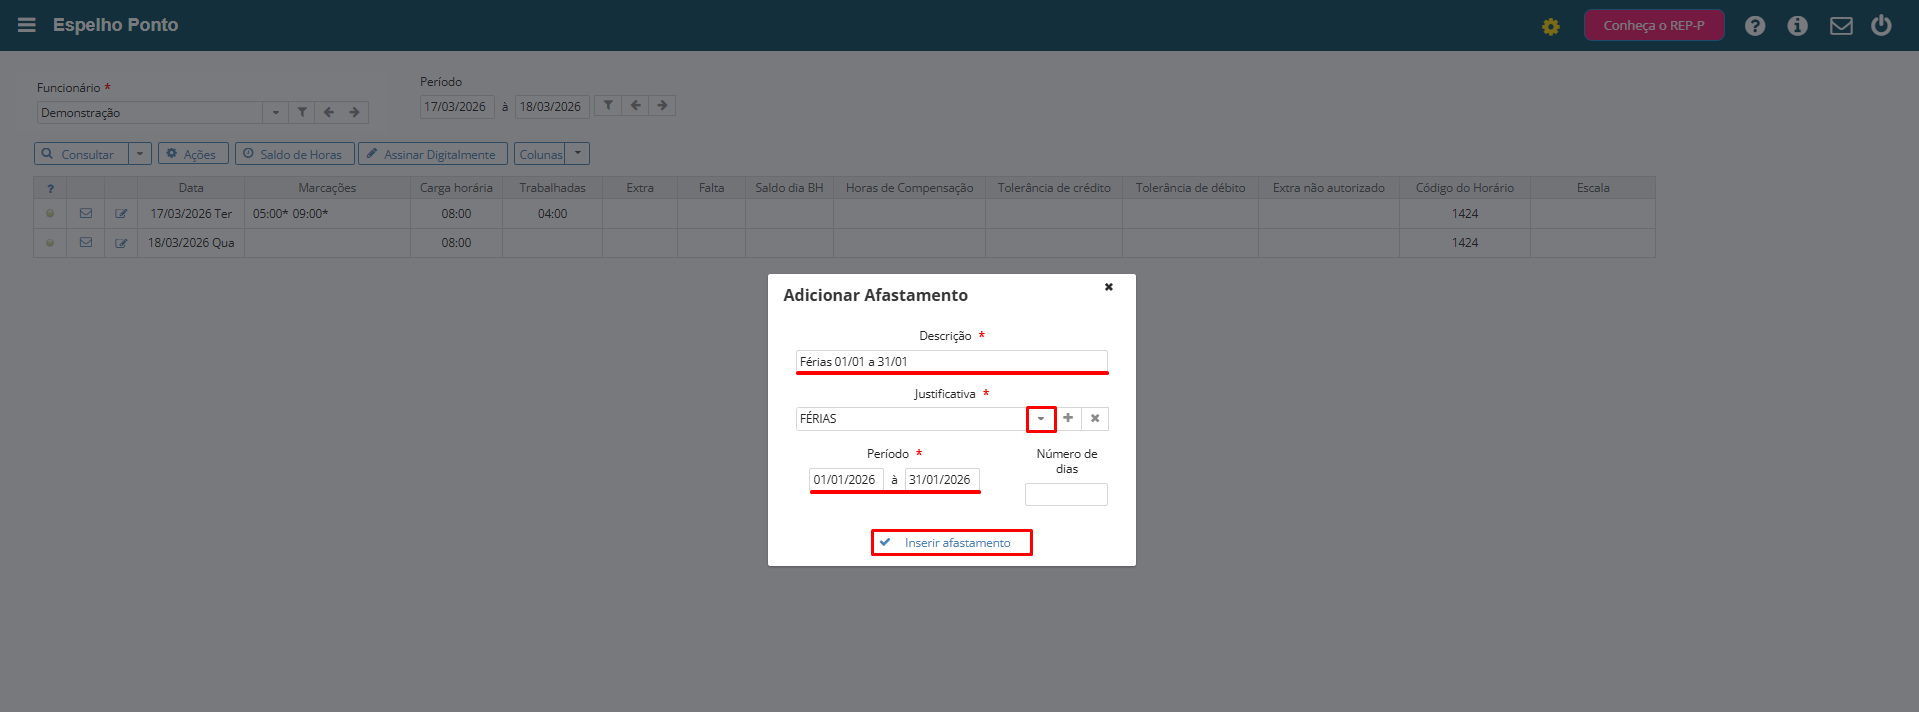Click the envelope icon in 18/03/2026 row
The width and height of the screenshot is (1919, 712).
(86, 242)
